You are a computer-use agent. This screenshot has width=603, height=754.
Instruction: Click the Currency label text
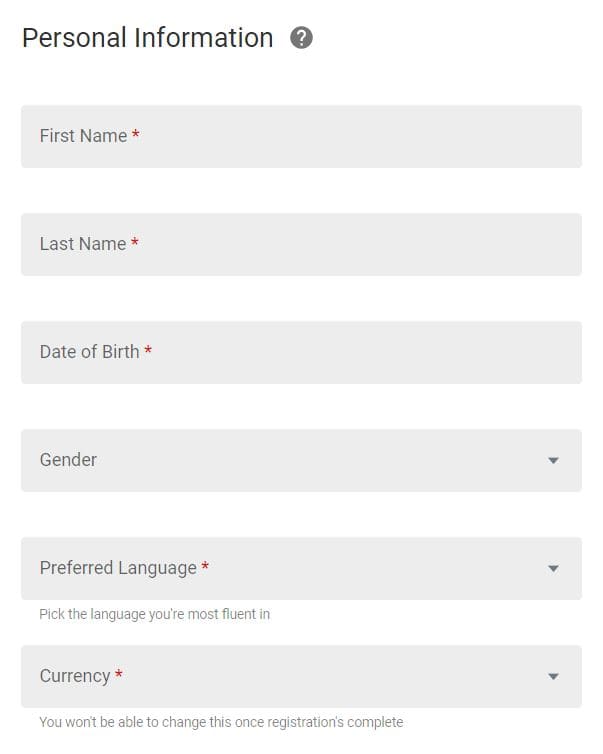[75, 676]
